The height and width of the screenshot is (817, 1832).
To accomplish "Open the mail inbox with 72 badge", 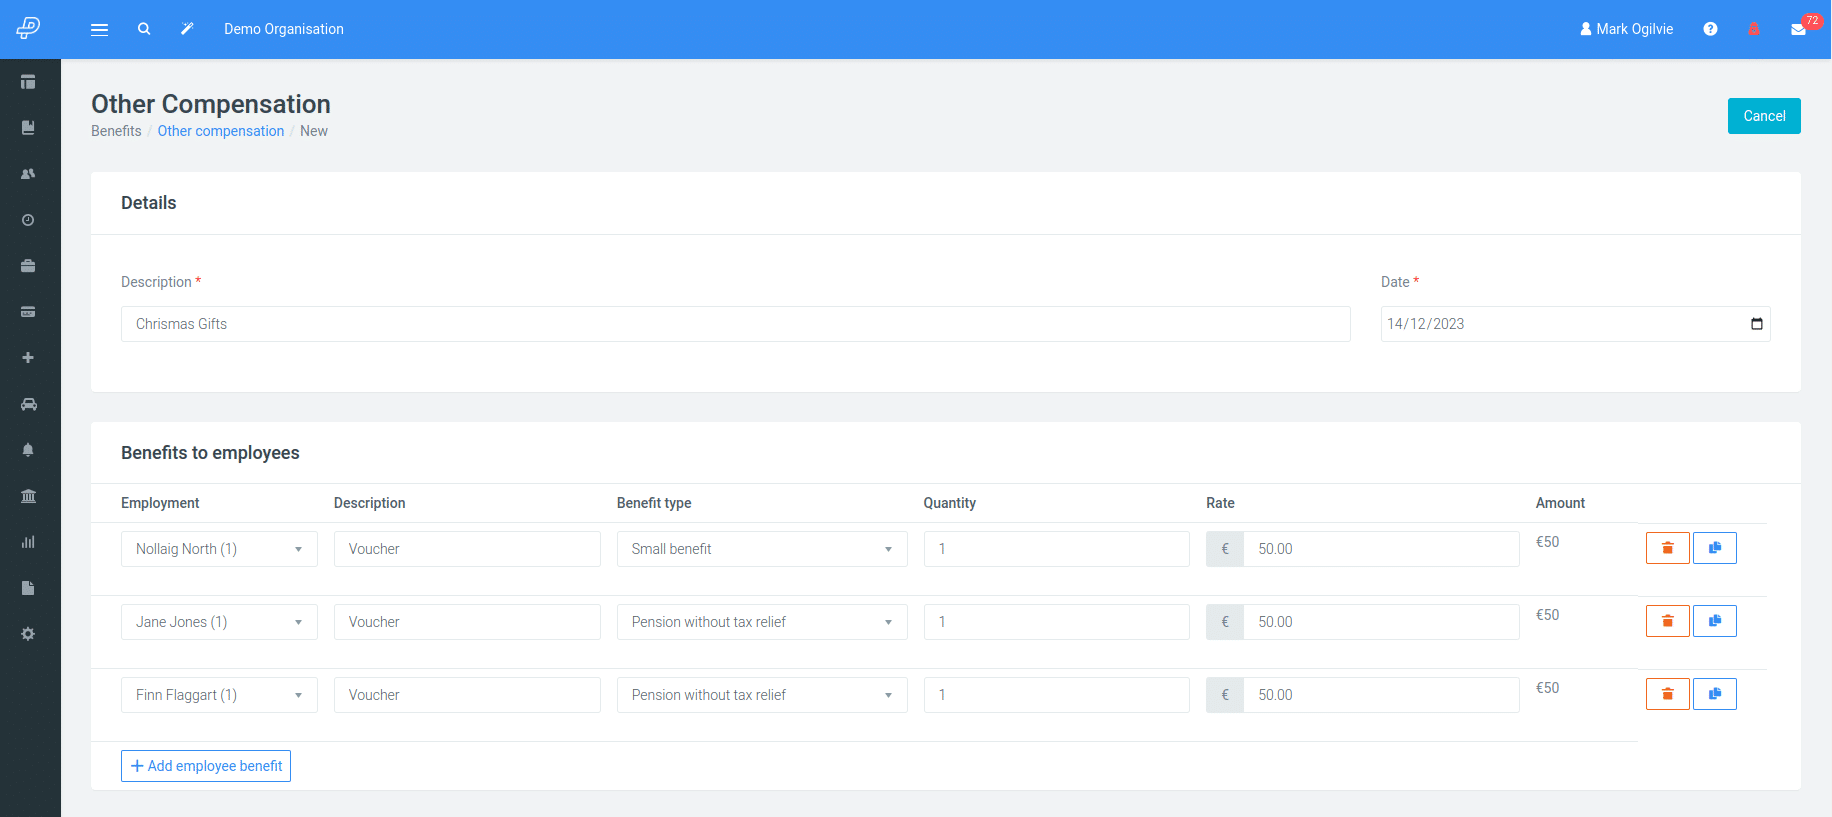I will (1798, 29).
